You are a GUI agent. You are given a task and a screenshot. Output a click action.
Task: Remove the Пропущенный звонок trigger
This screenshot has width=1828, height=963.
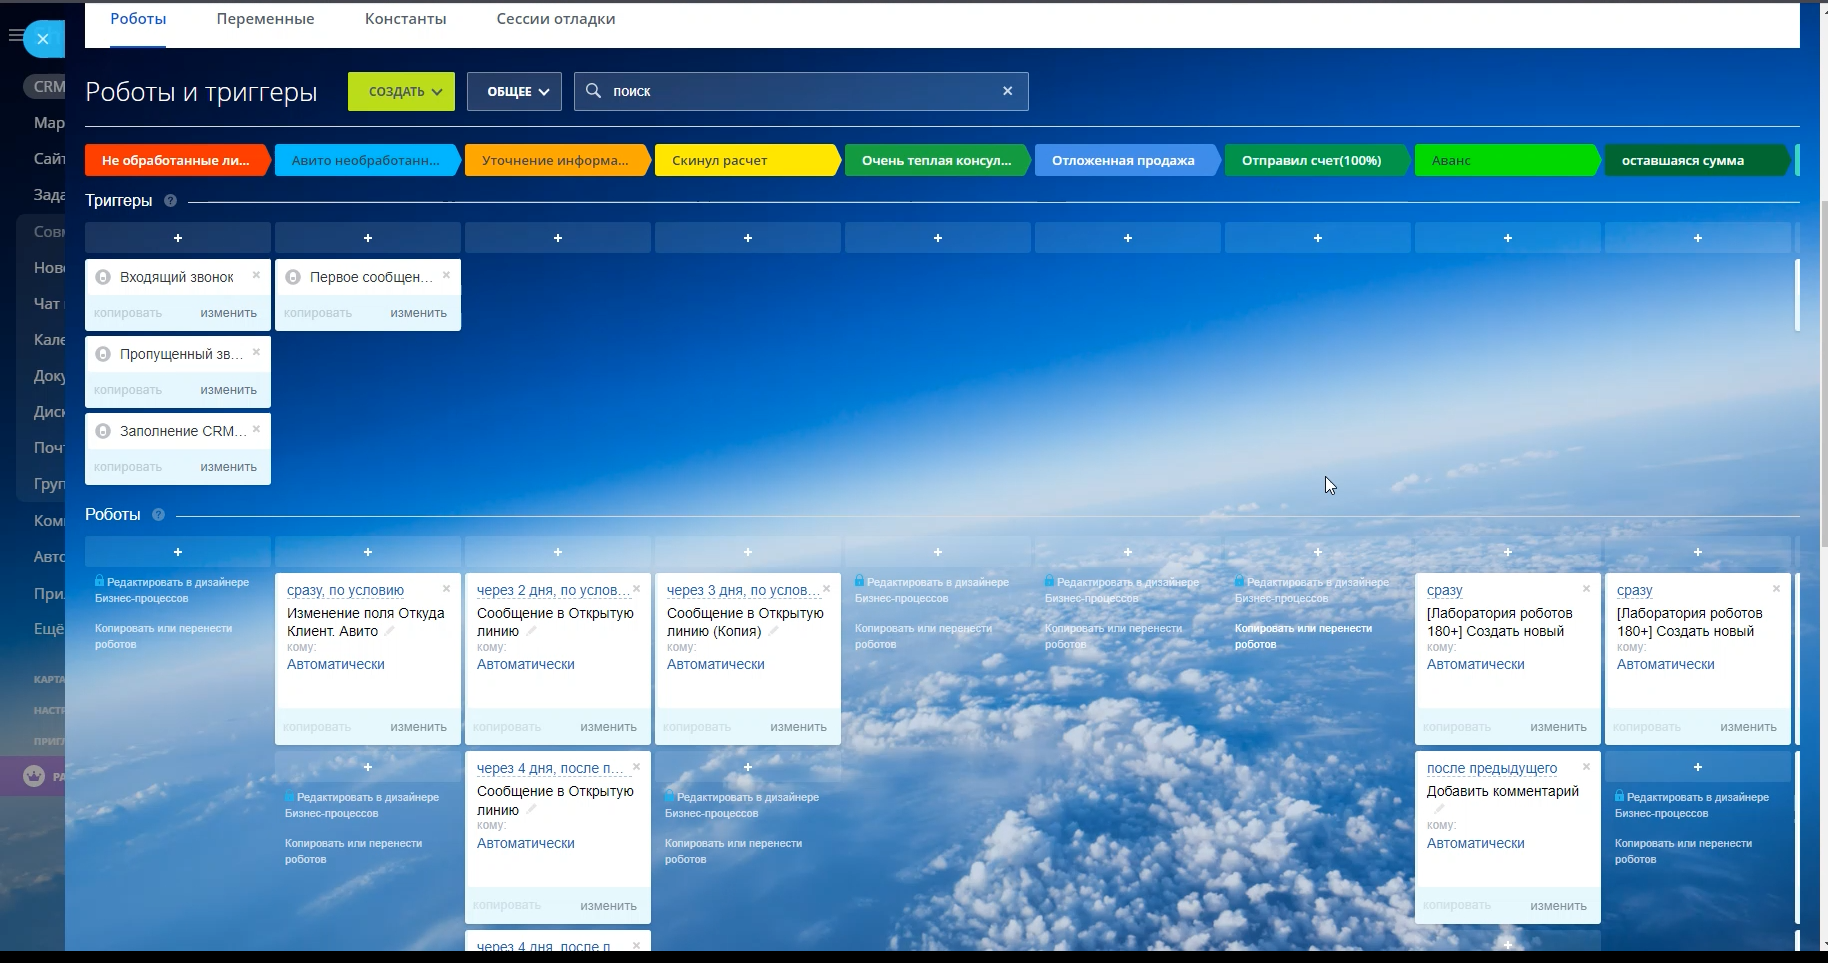click(x=256, y=352)
